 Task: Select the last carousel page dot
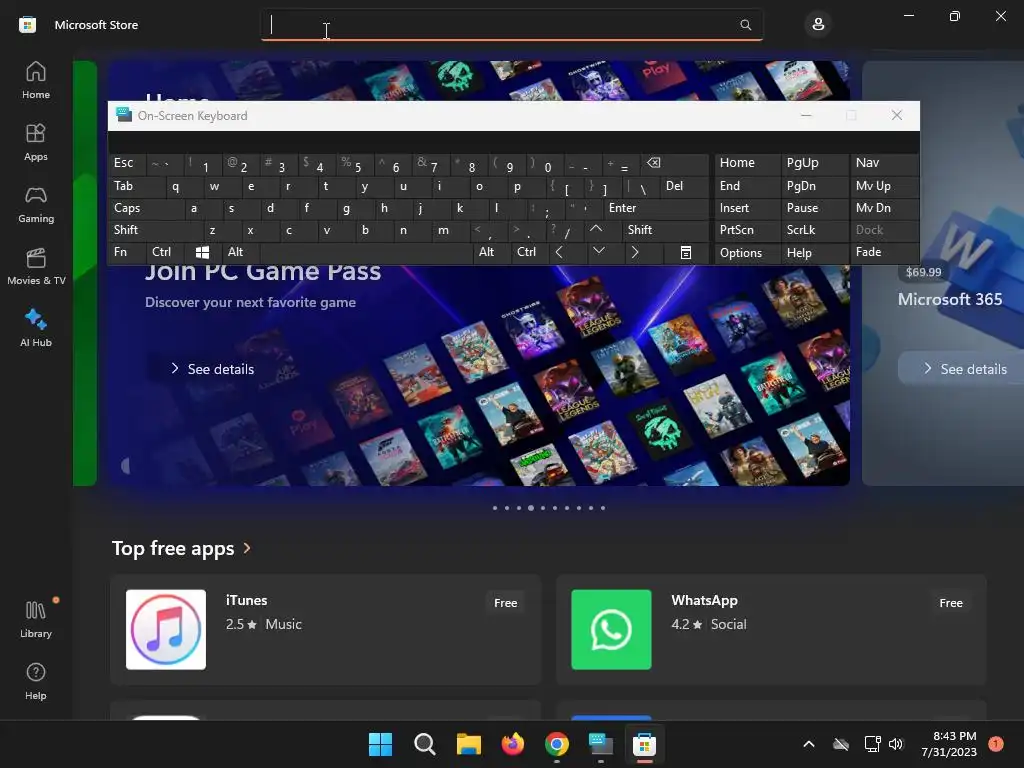603,507
